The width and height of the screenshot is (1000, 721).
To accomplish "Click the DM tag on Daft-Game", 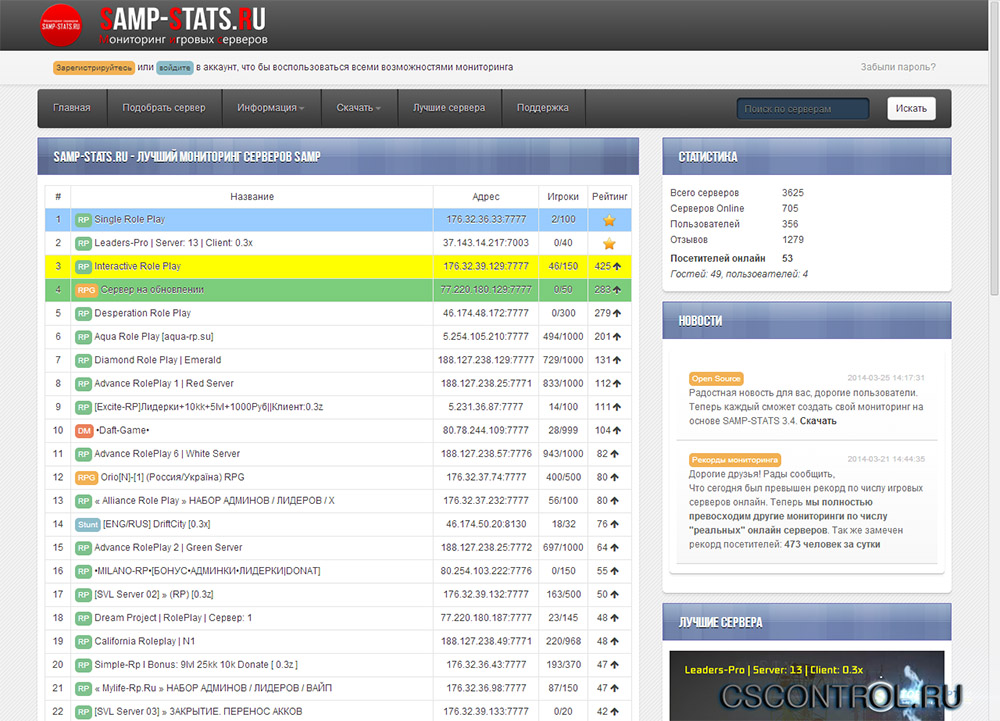I will tap(84, 431).
